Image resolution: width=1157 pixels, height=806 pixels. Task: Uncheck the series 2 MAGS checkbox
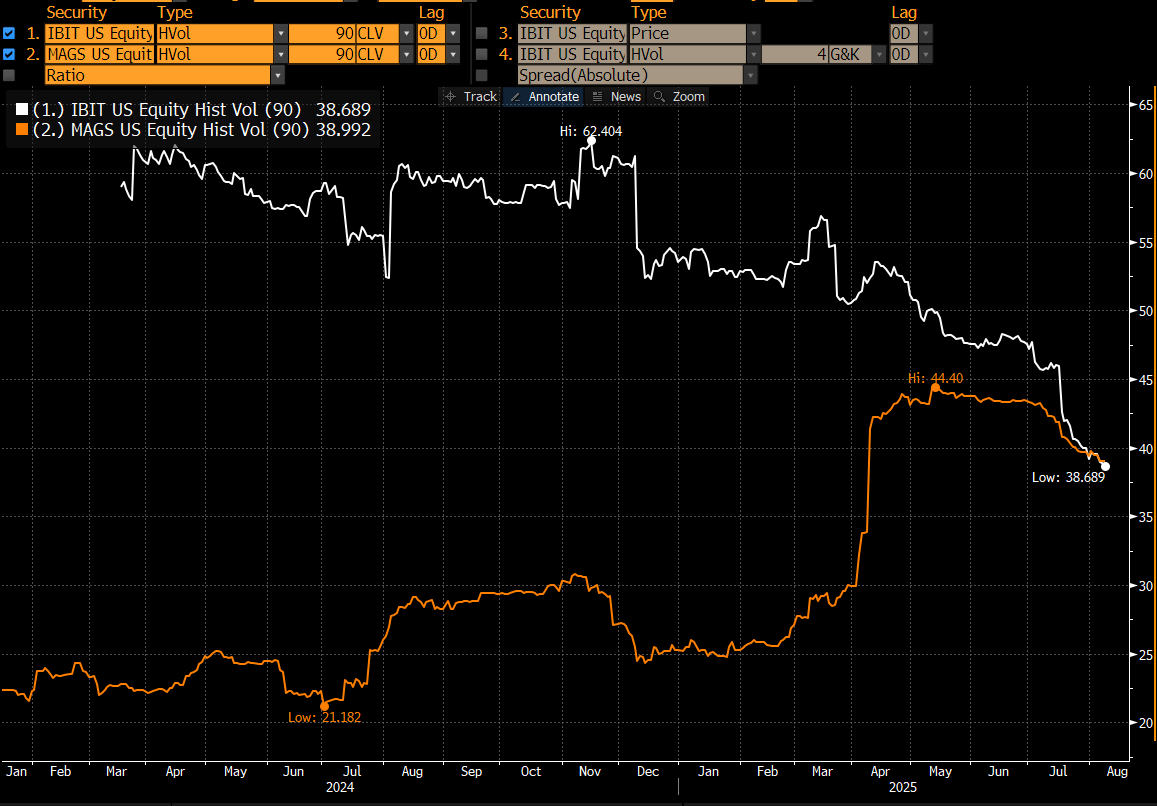9,54
